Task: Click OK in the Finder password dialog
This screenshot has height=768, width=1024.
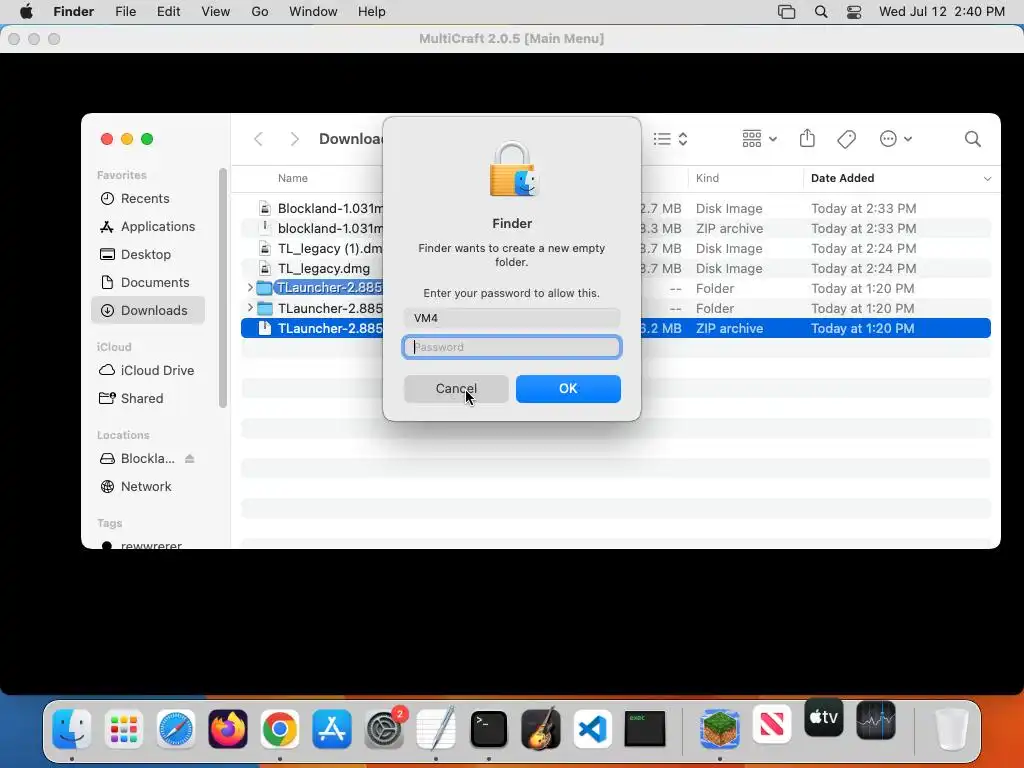Action: (x=568, y=389)
